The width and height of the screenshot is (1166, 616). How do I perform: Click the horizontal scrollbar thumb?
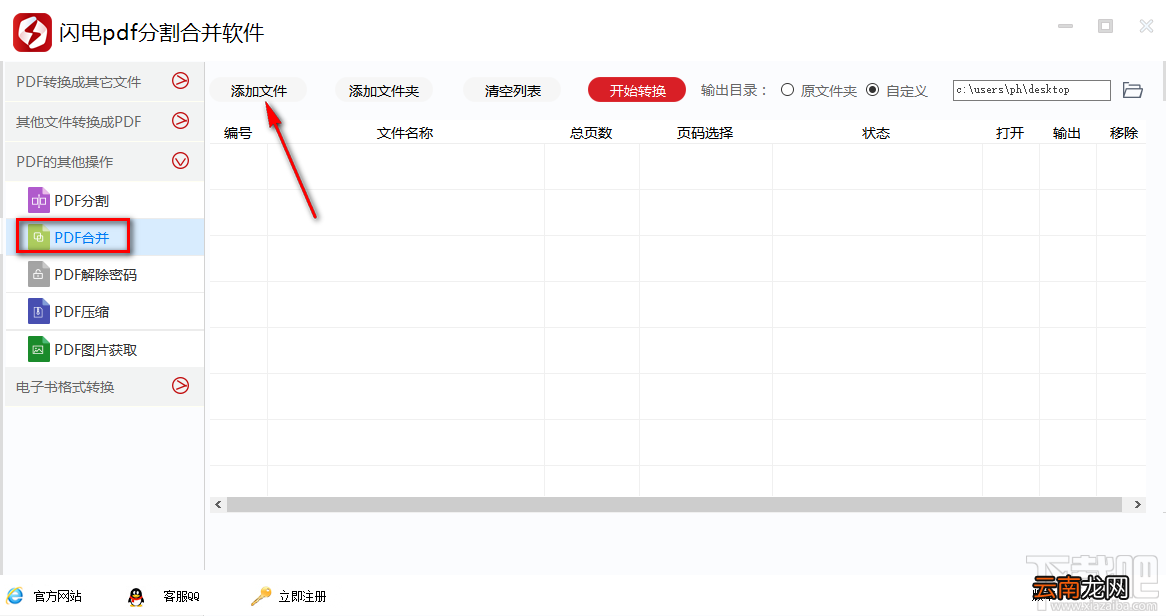pos(674,504)
